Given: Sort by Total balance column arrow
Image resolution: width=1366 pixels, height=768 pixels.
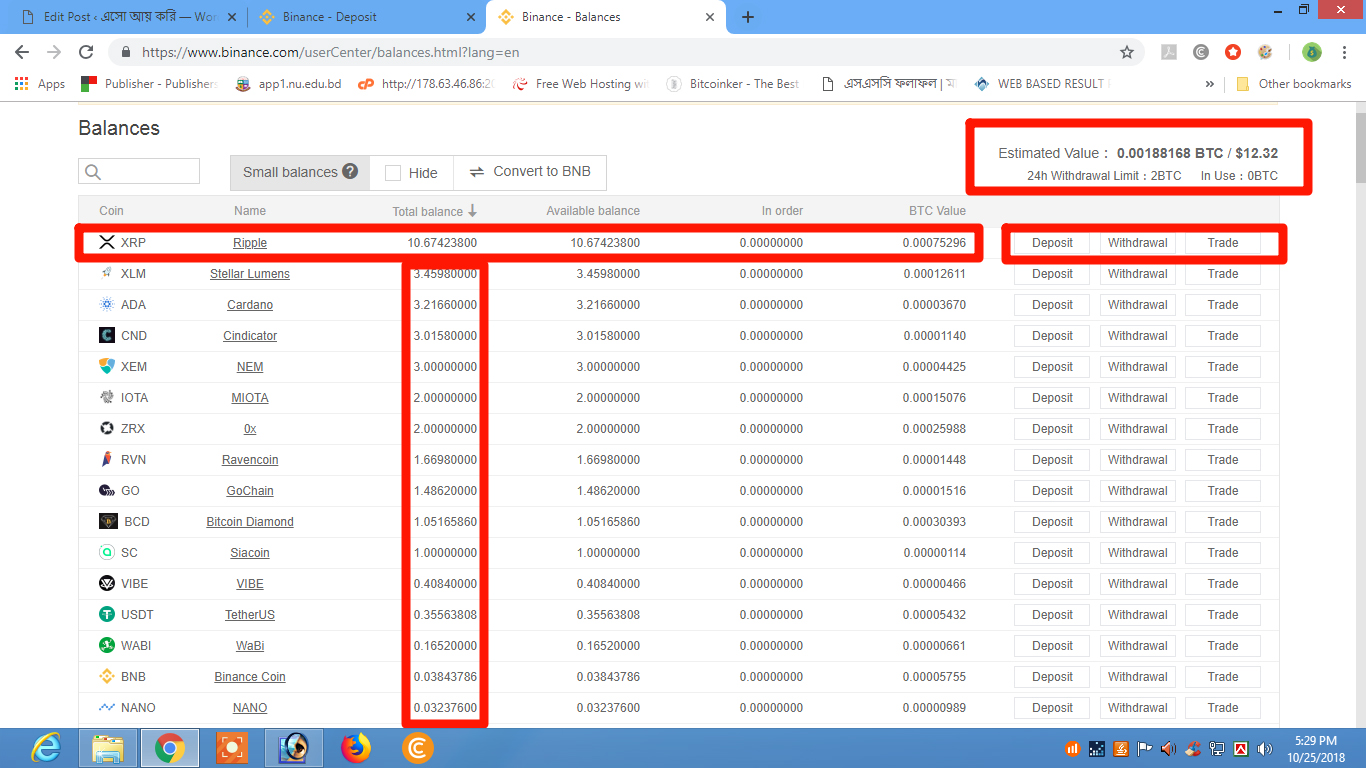Looking at the screenshot, I should click(x=472, y=211).
